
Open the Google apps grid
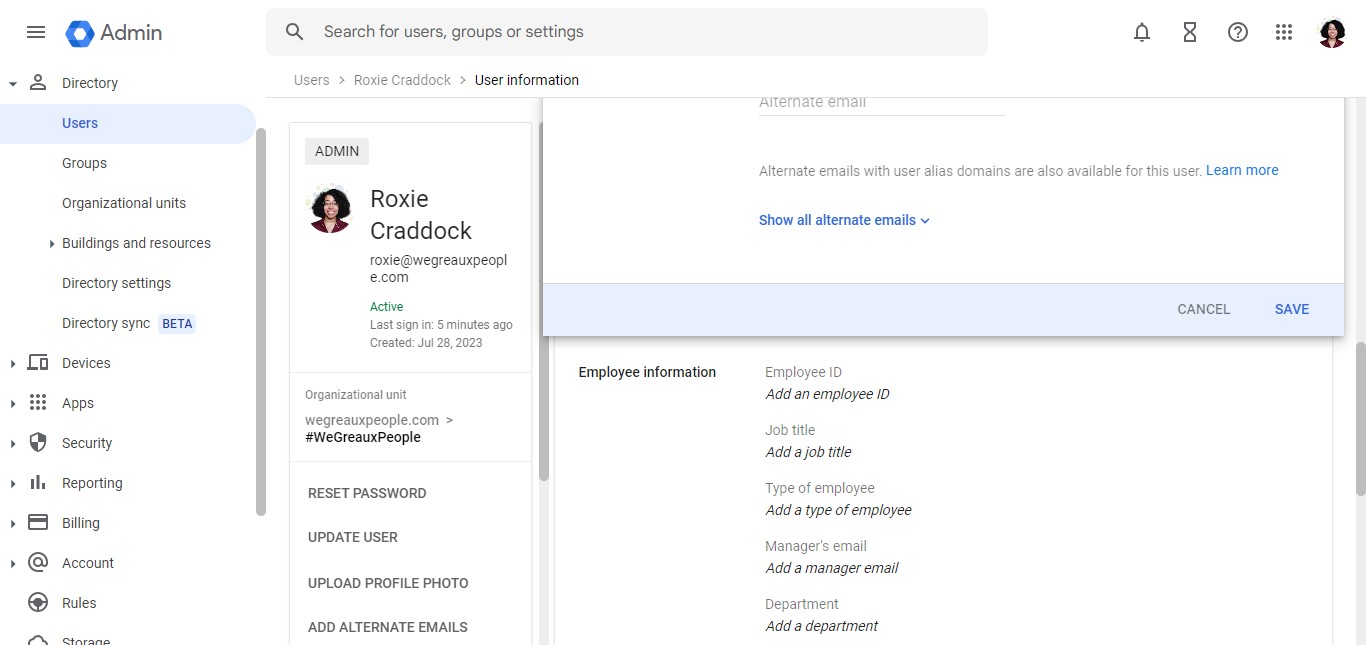pos(1284,32)
